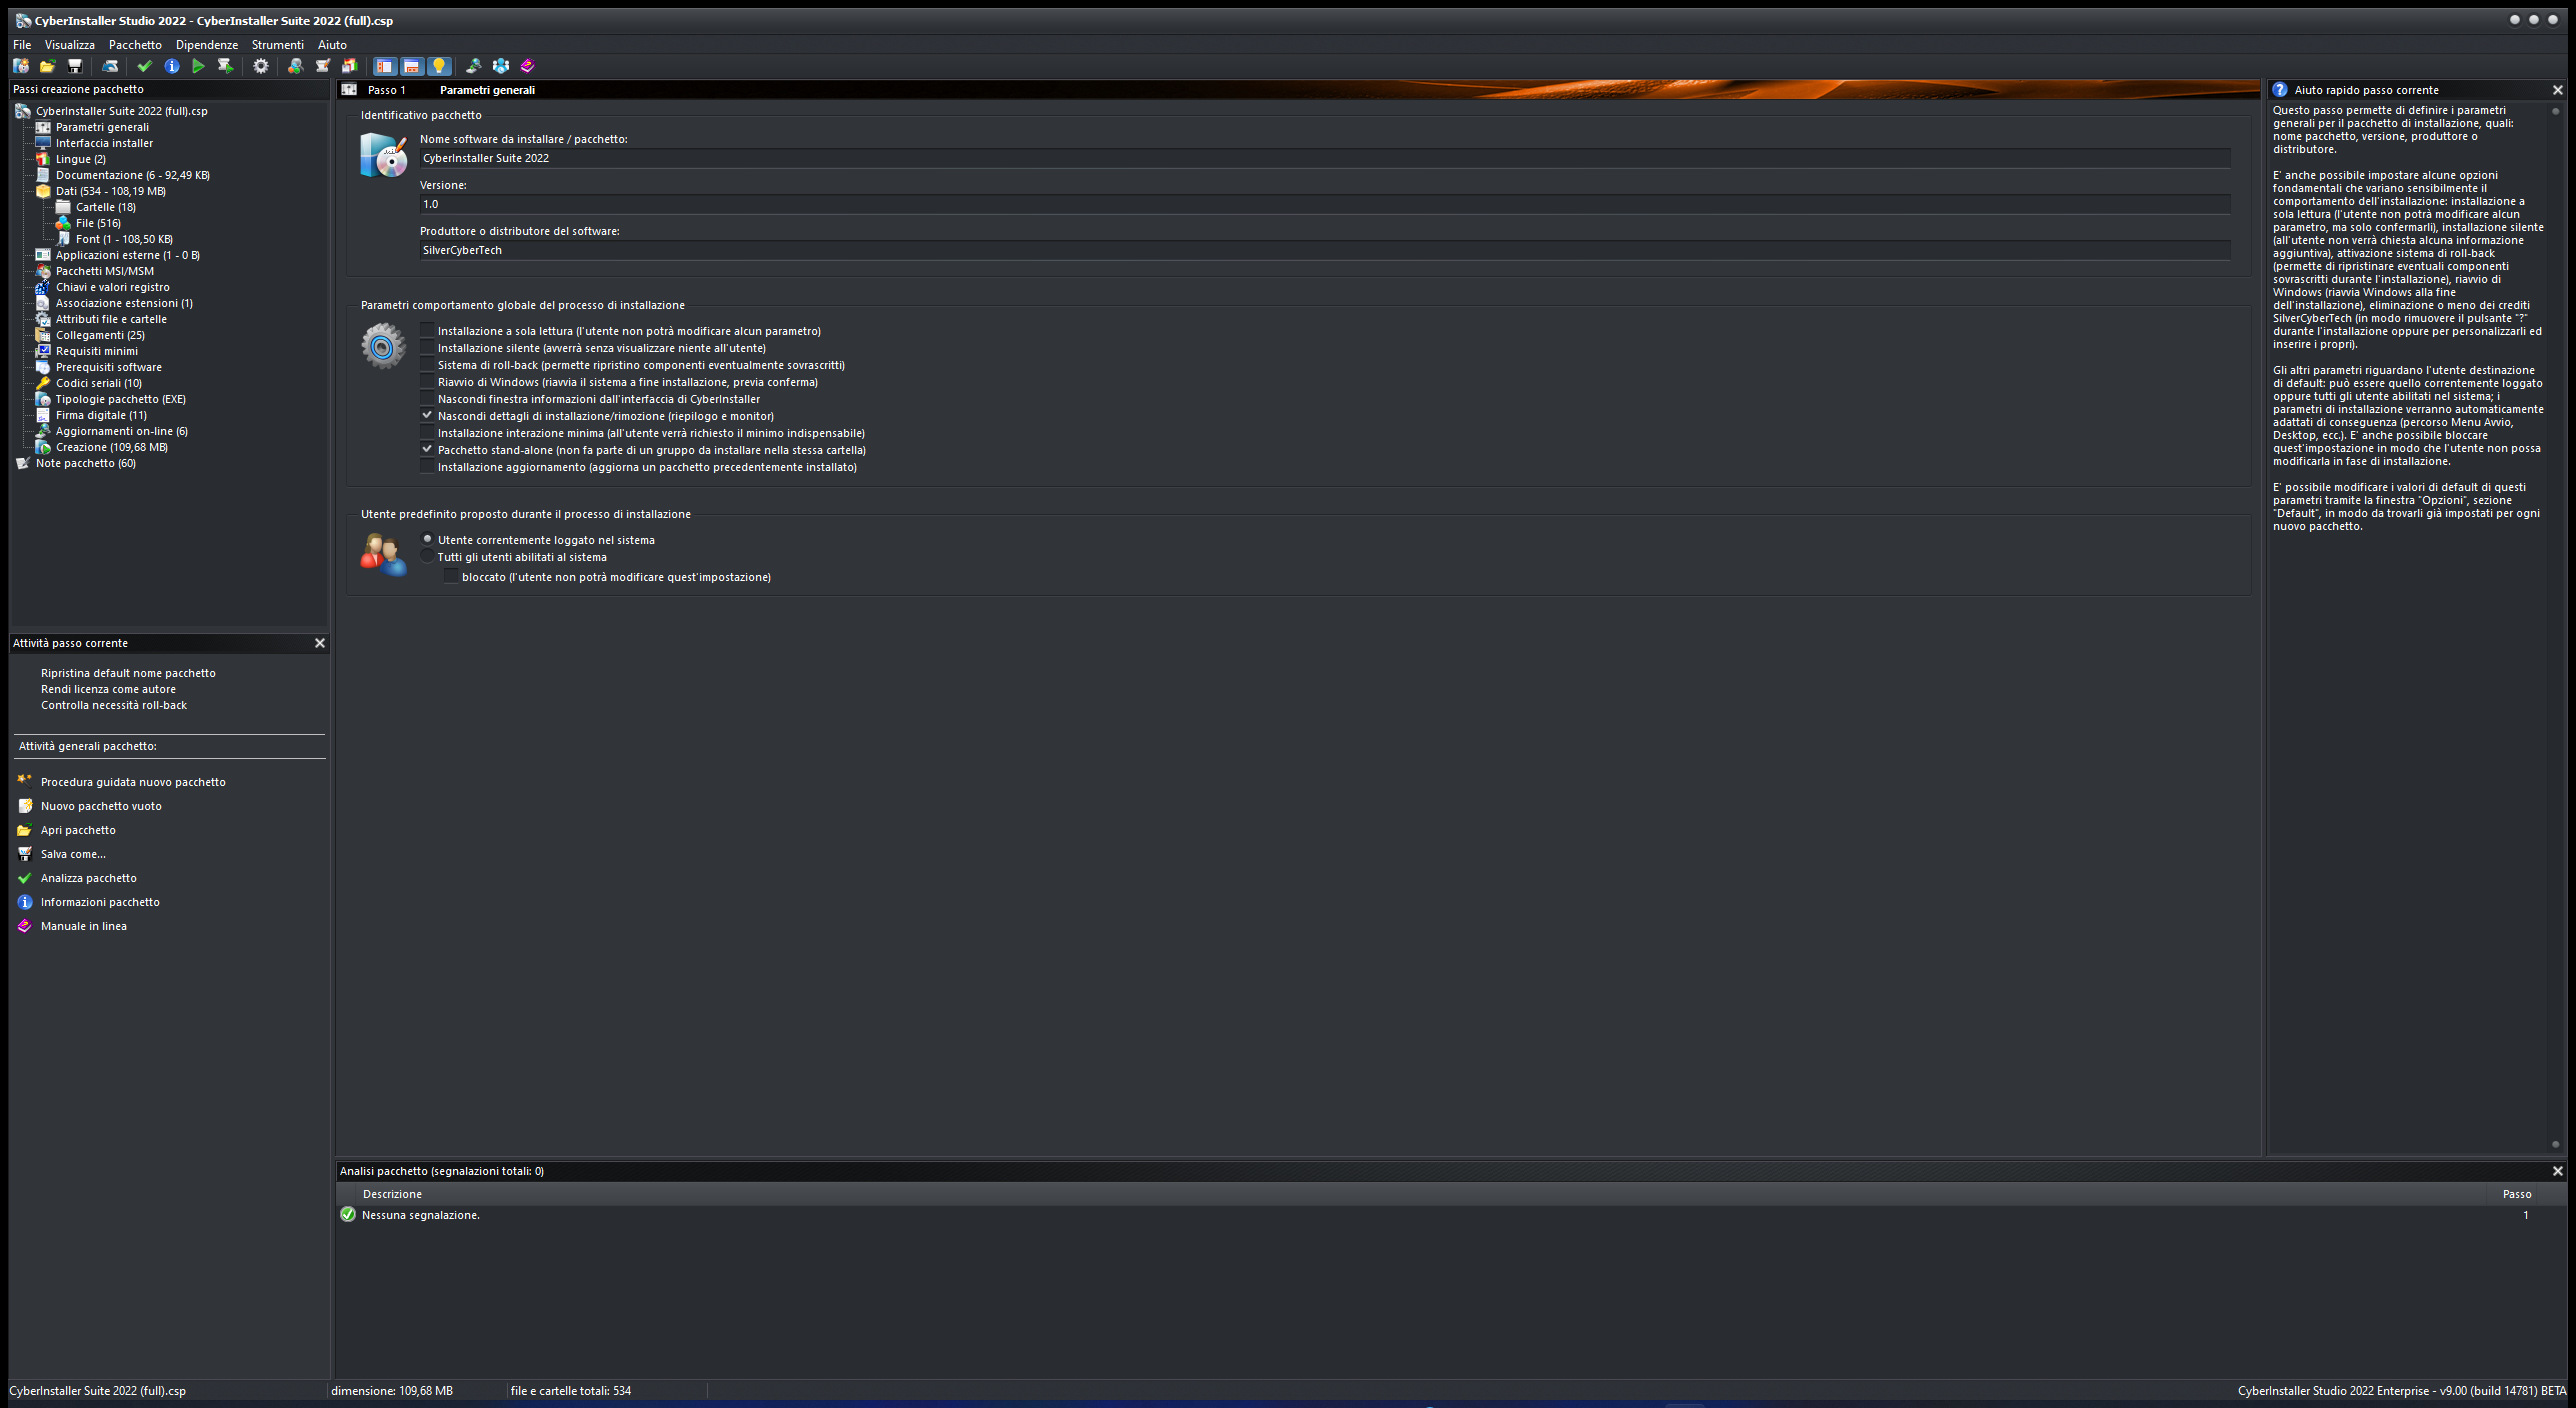The height and width of the screenshot is (1408, 2576).
Task: Click the blue info circle toolbar icon
Action: (x=172, y=66)
